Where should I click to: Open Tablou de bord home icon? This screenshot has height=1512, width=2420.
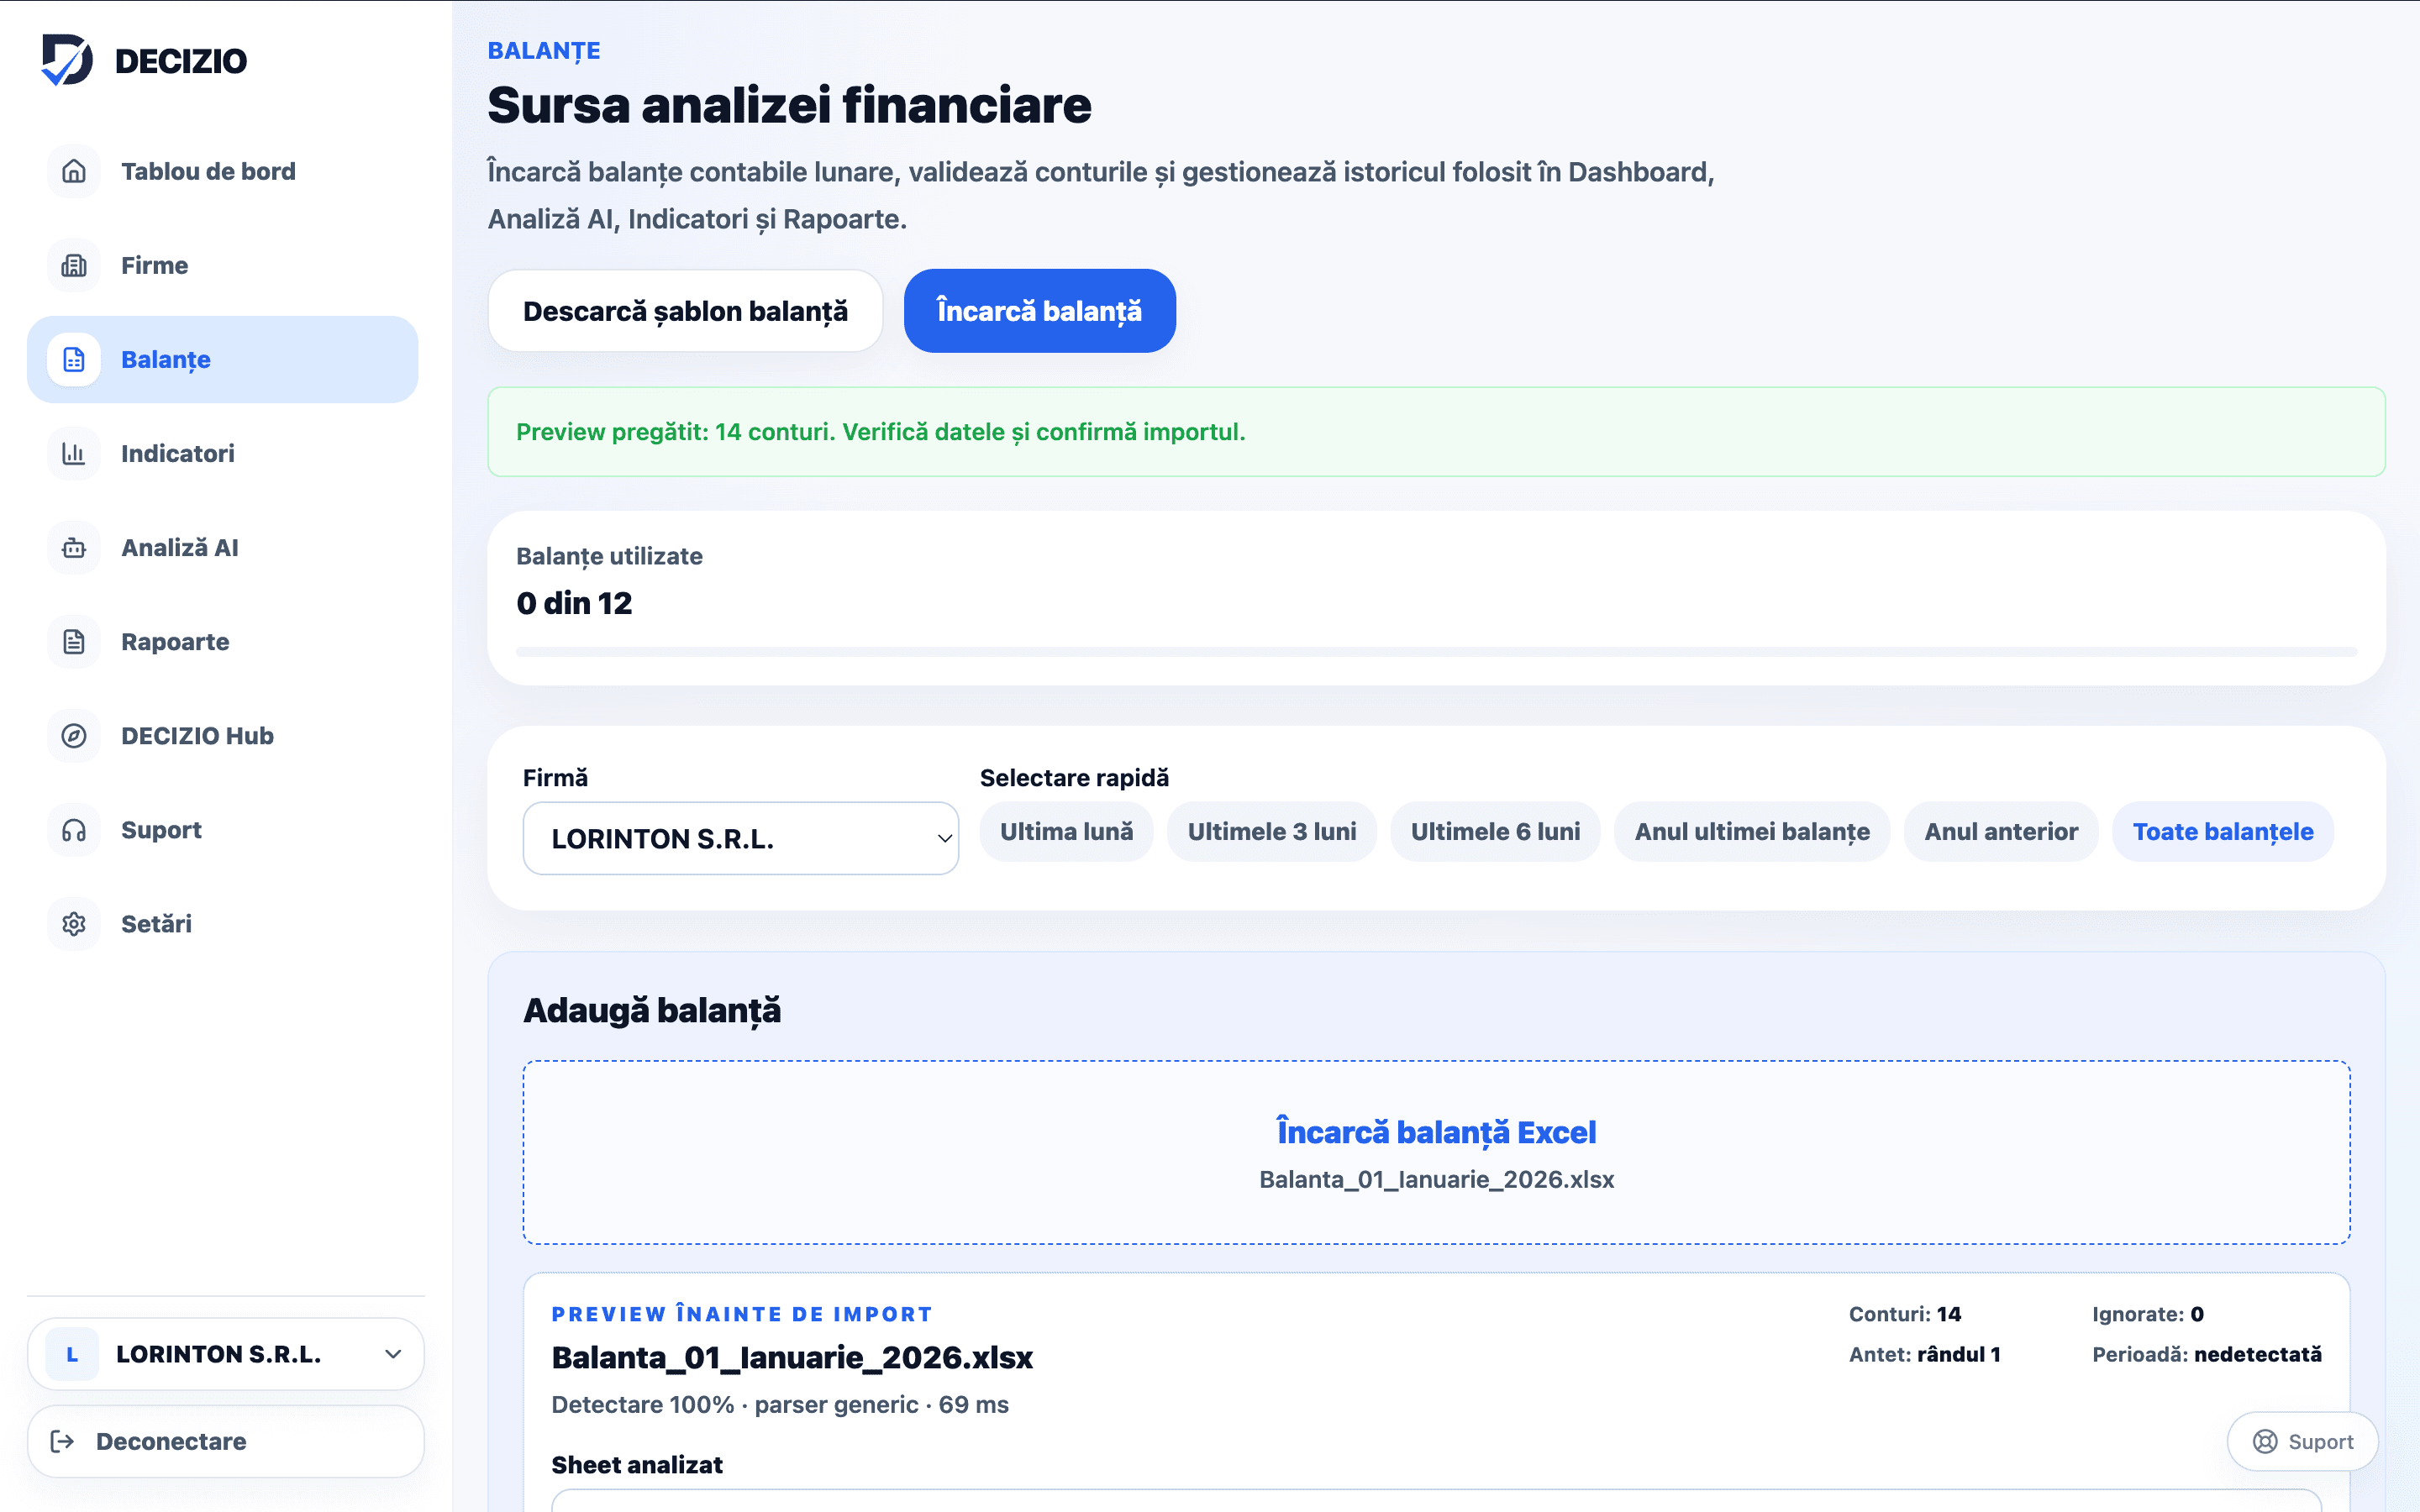pos(74,171)
